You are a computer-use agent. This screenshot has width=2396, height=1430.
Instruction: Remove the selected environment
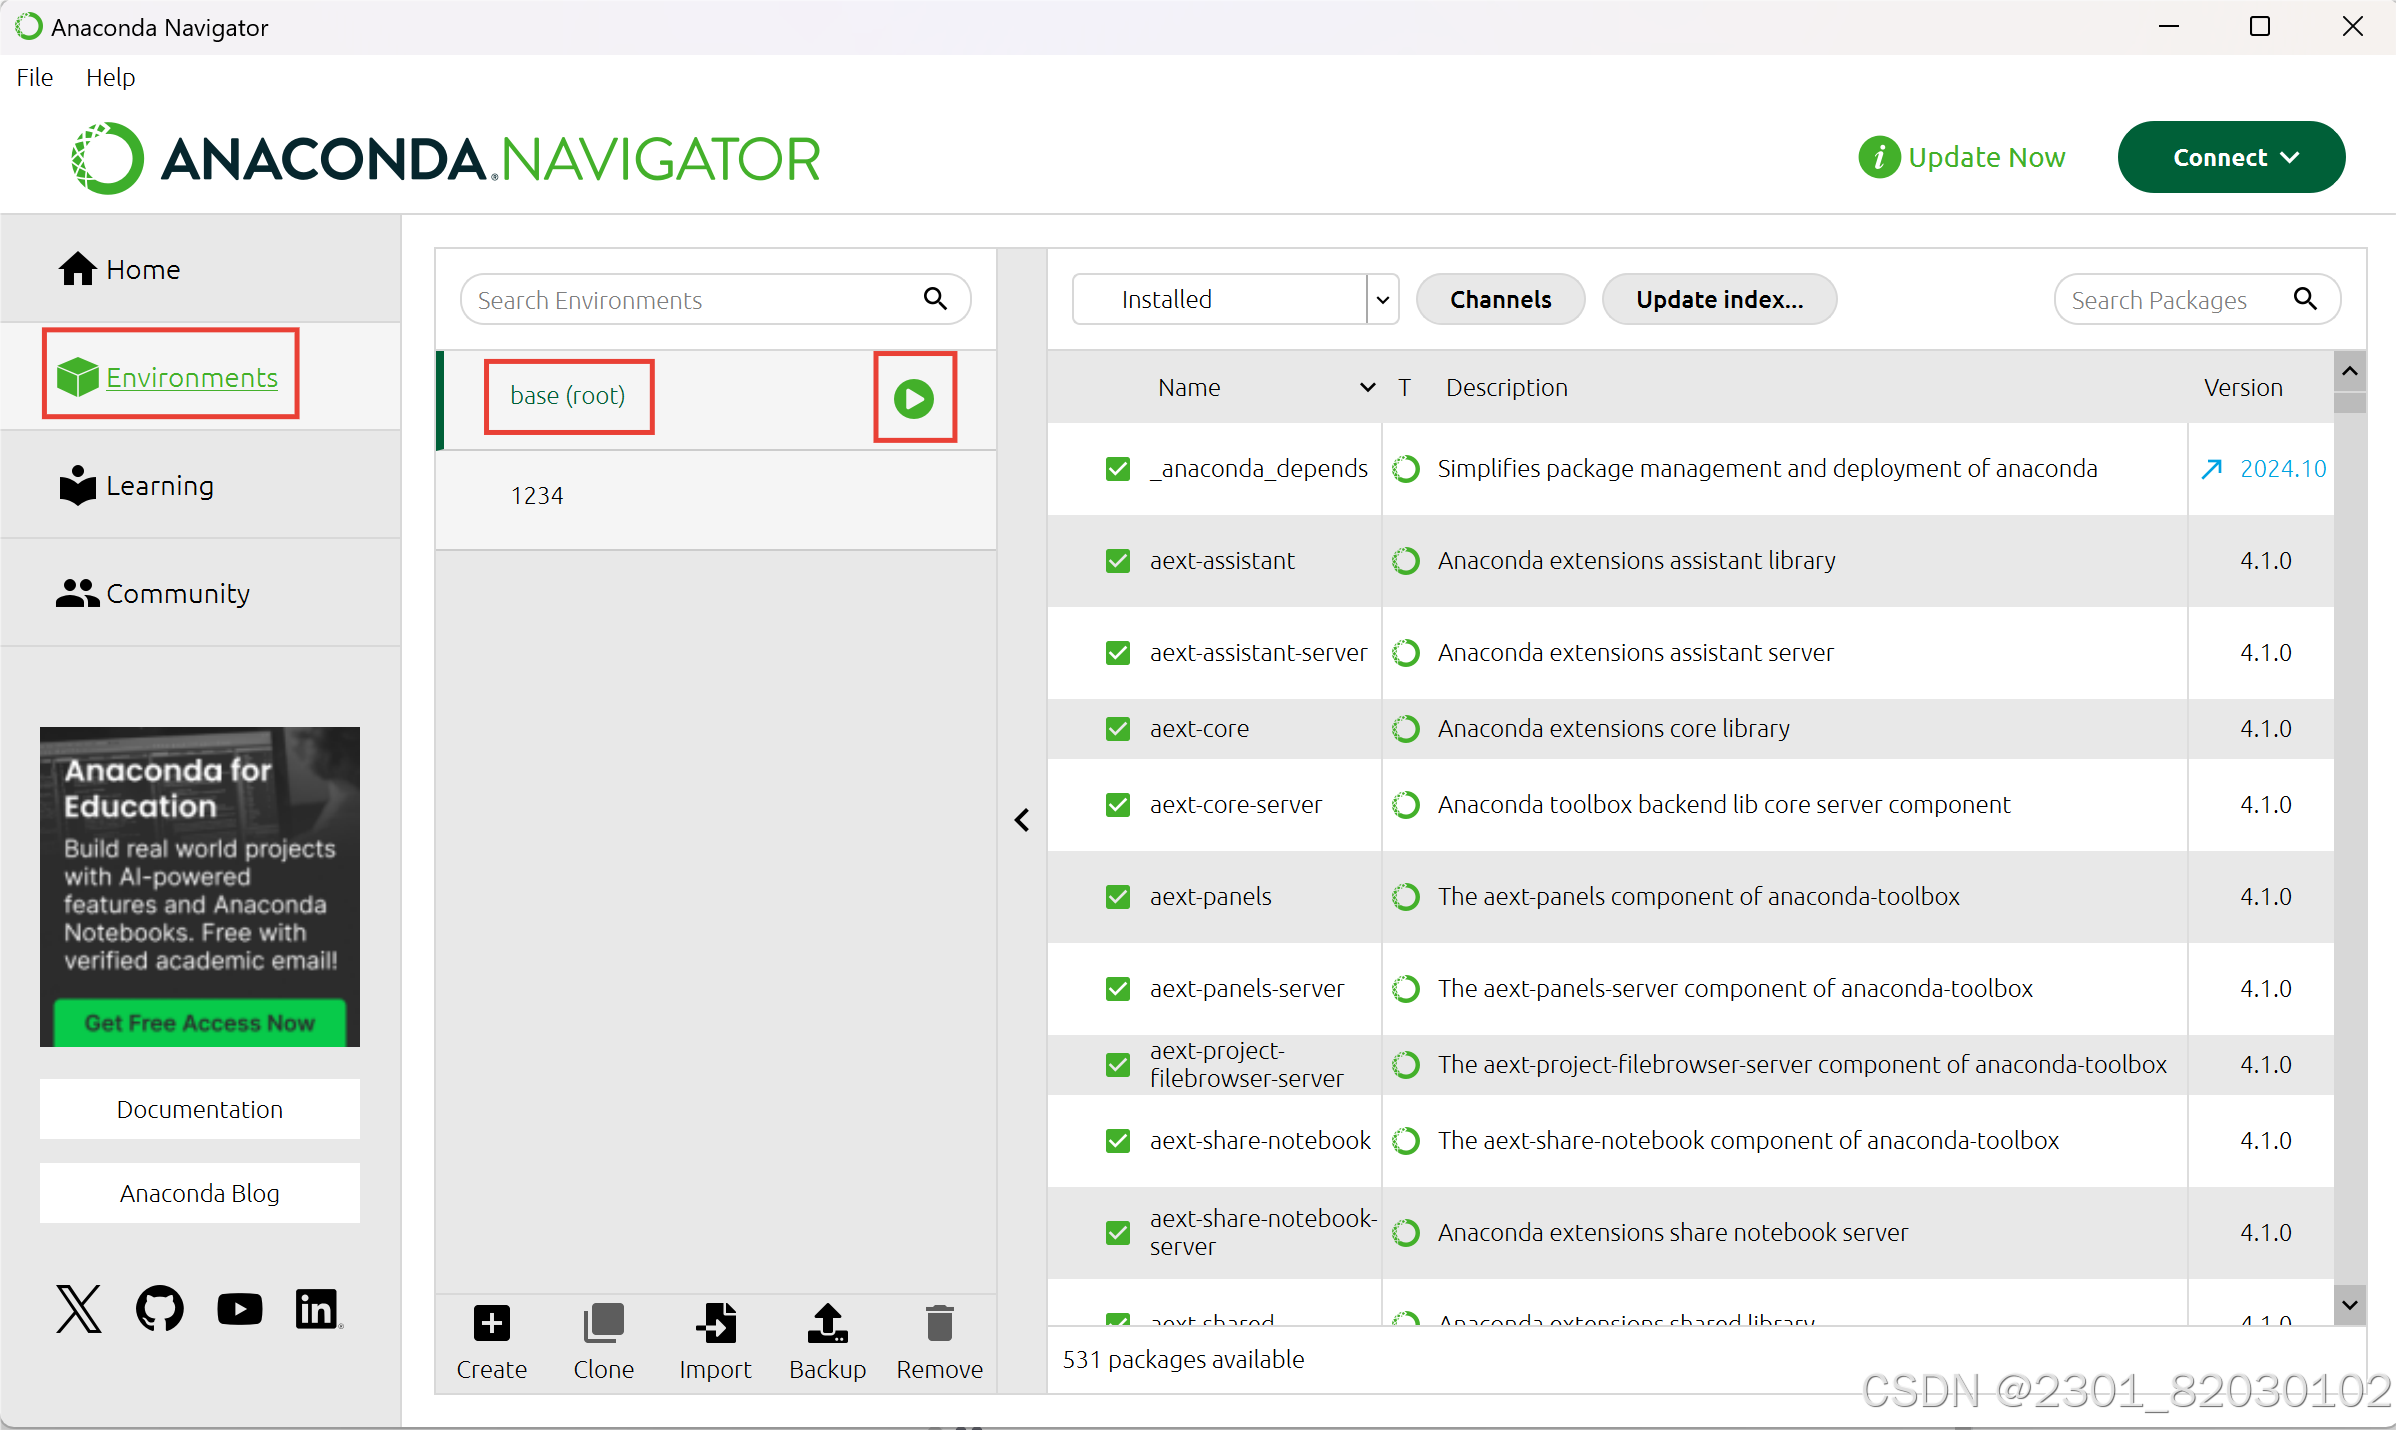pyautogui.click(x=939, y=1341)
